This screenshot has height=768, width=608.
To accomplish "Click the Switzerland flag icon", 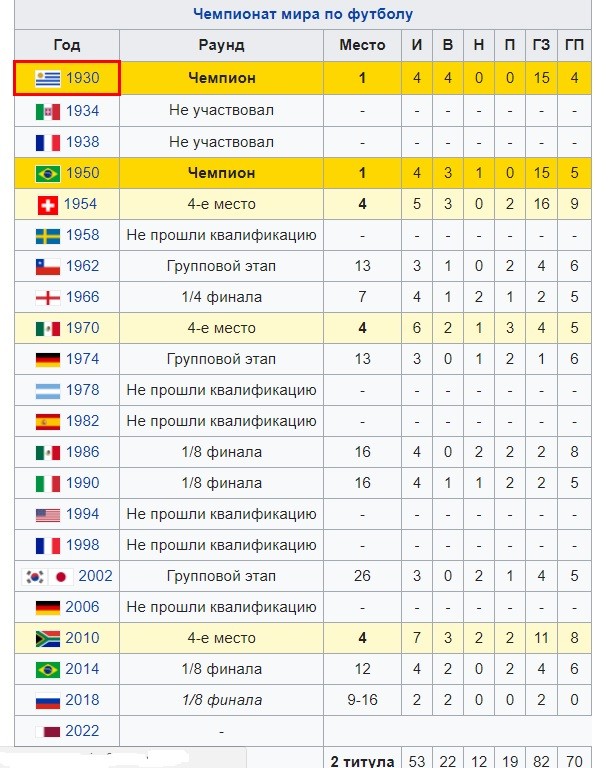I will tap(47, 204).
